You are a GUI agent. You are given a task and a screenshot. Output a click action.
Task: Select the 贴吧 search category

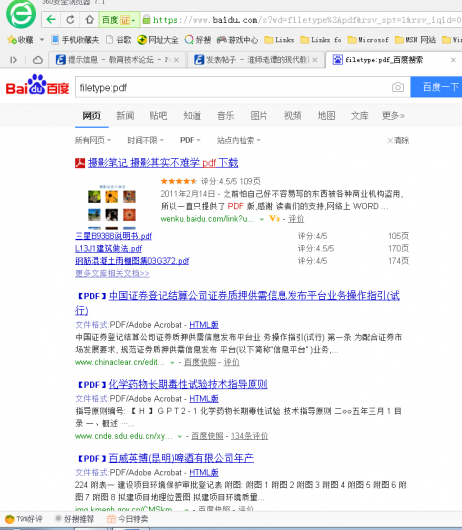click(158, 116)
